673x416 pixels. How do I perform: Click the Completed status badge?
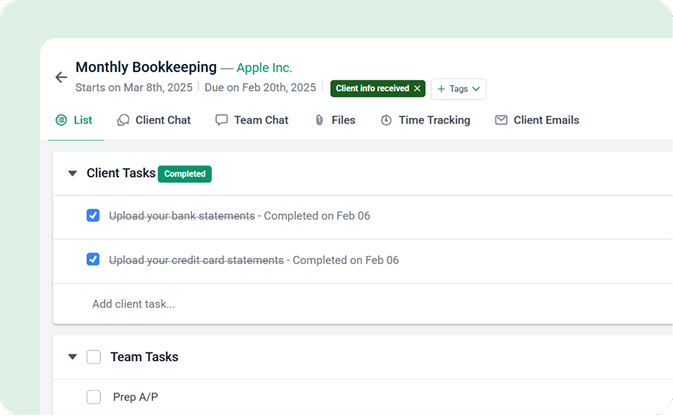pos(185,174)
